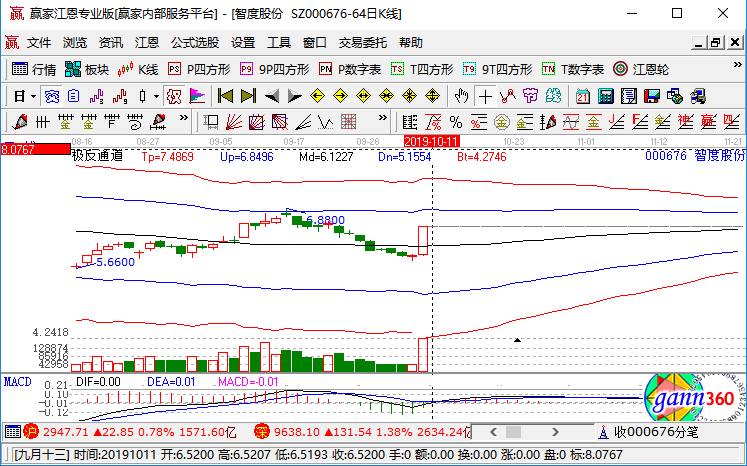
Task: Click the purple 节 icon
Action: (531, 96)
